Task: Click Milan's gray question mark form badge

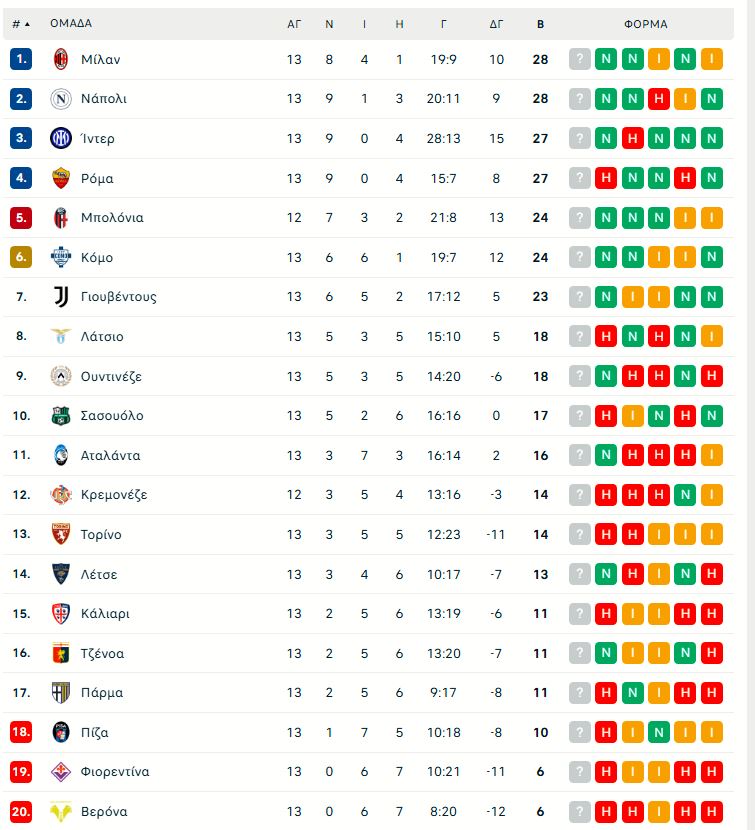Action: tap(580, 59)
